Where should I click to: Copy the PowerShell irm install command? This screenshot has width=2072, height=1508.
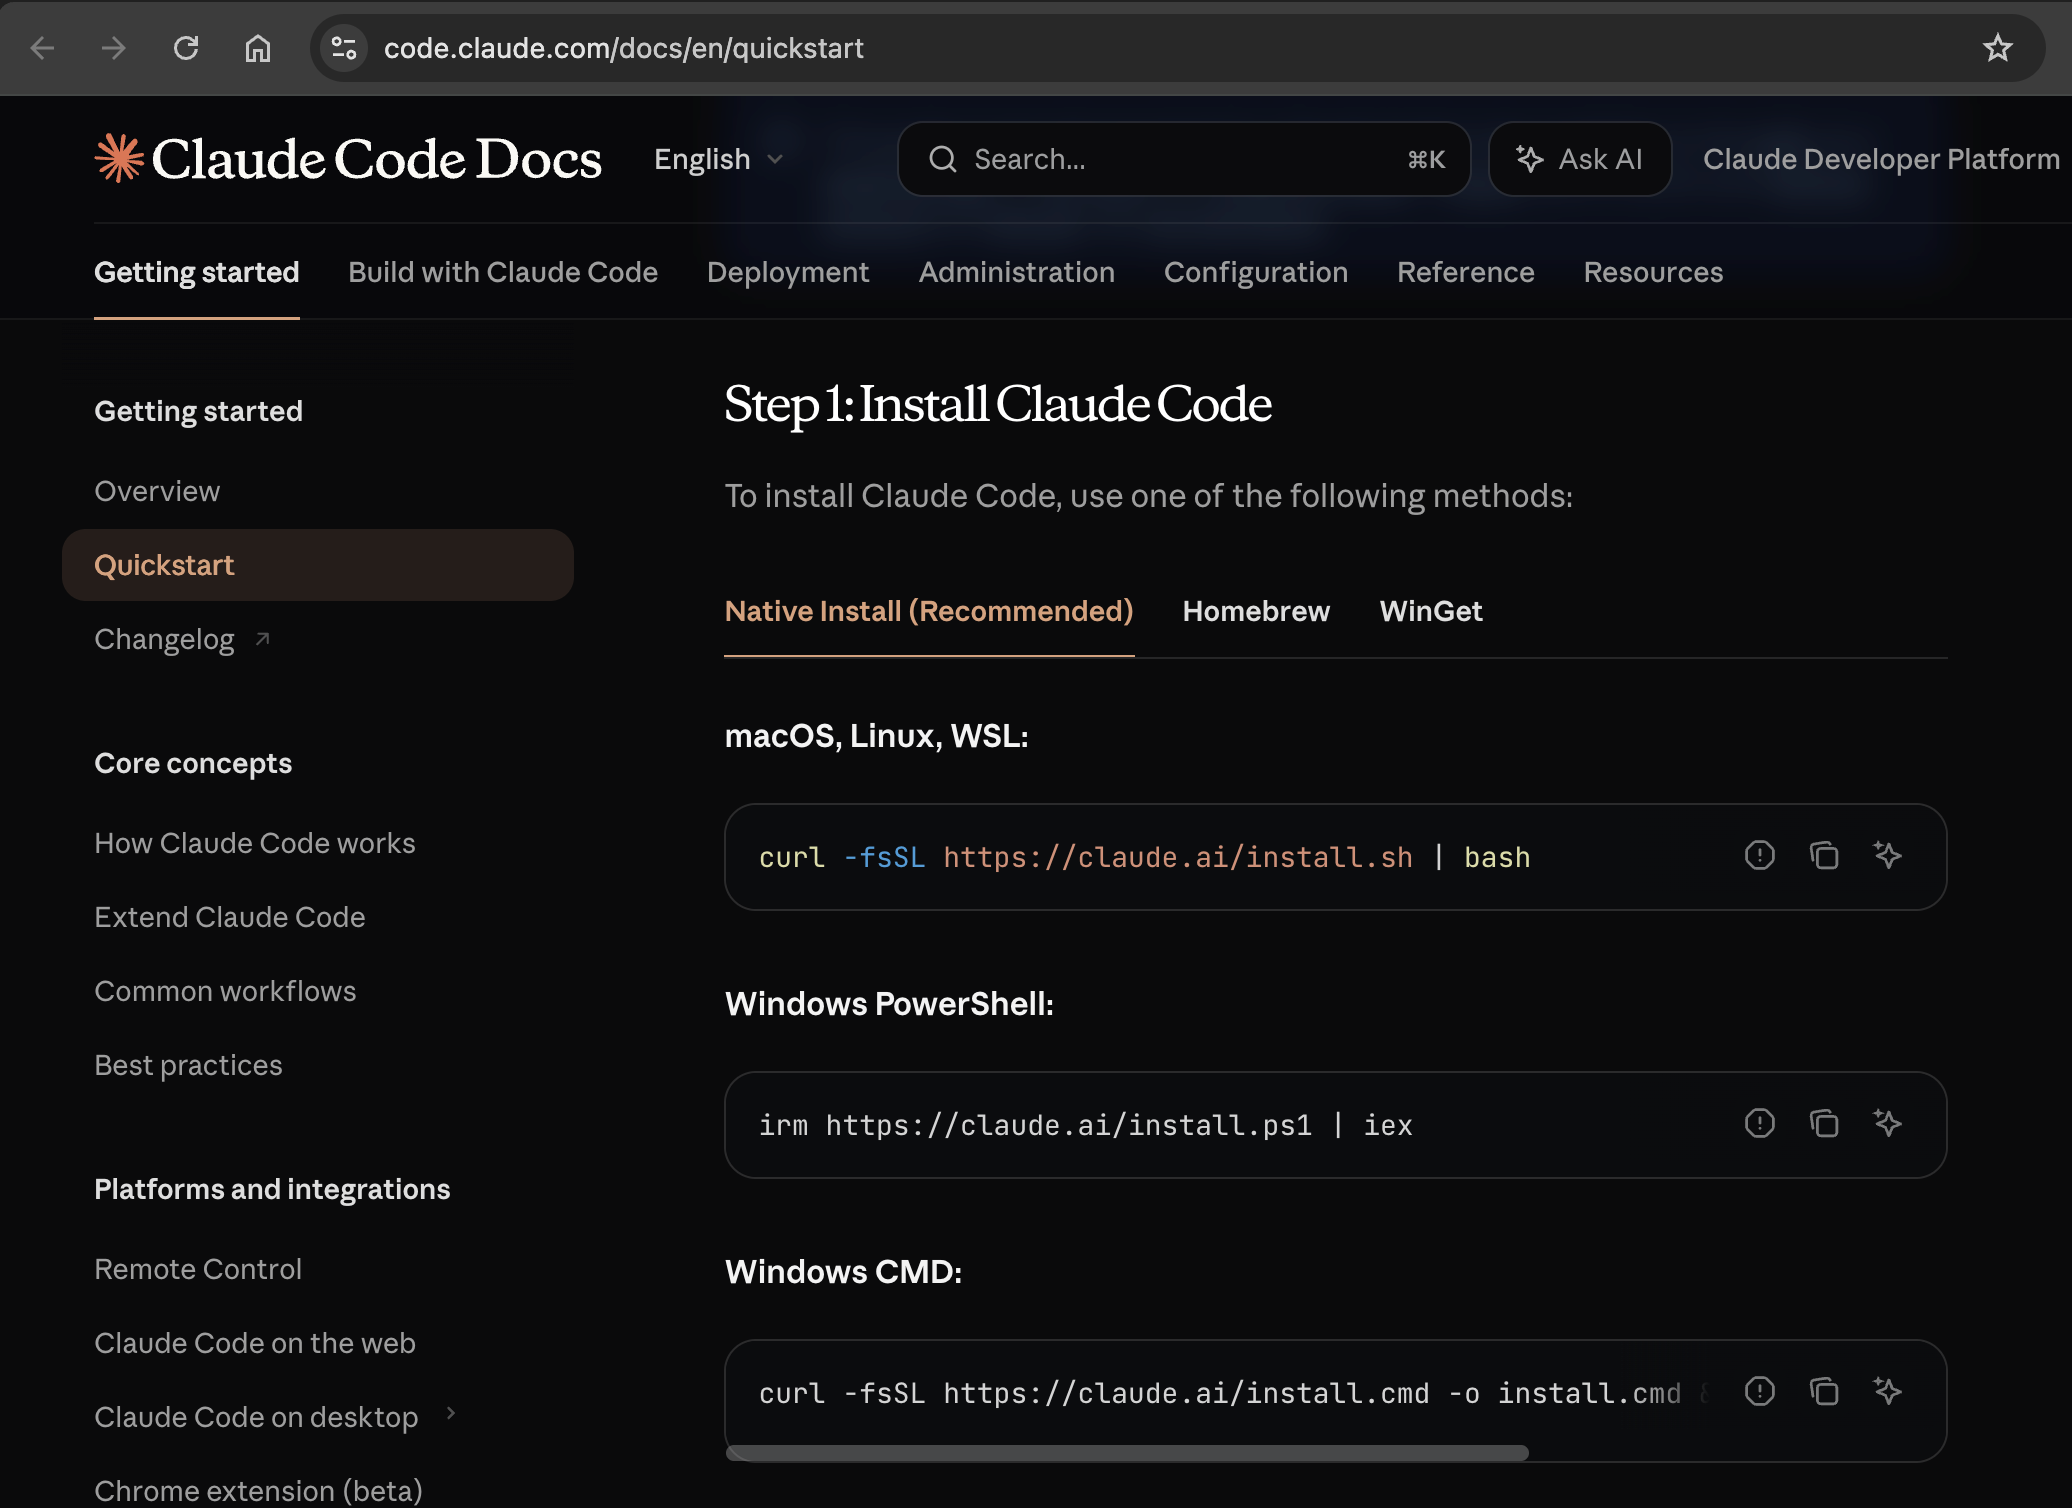[x=1823, y=1124]
